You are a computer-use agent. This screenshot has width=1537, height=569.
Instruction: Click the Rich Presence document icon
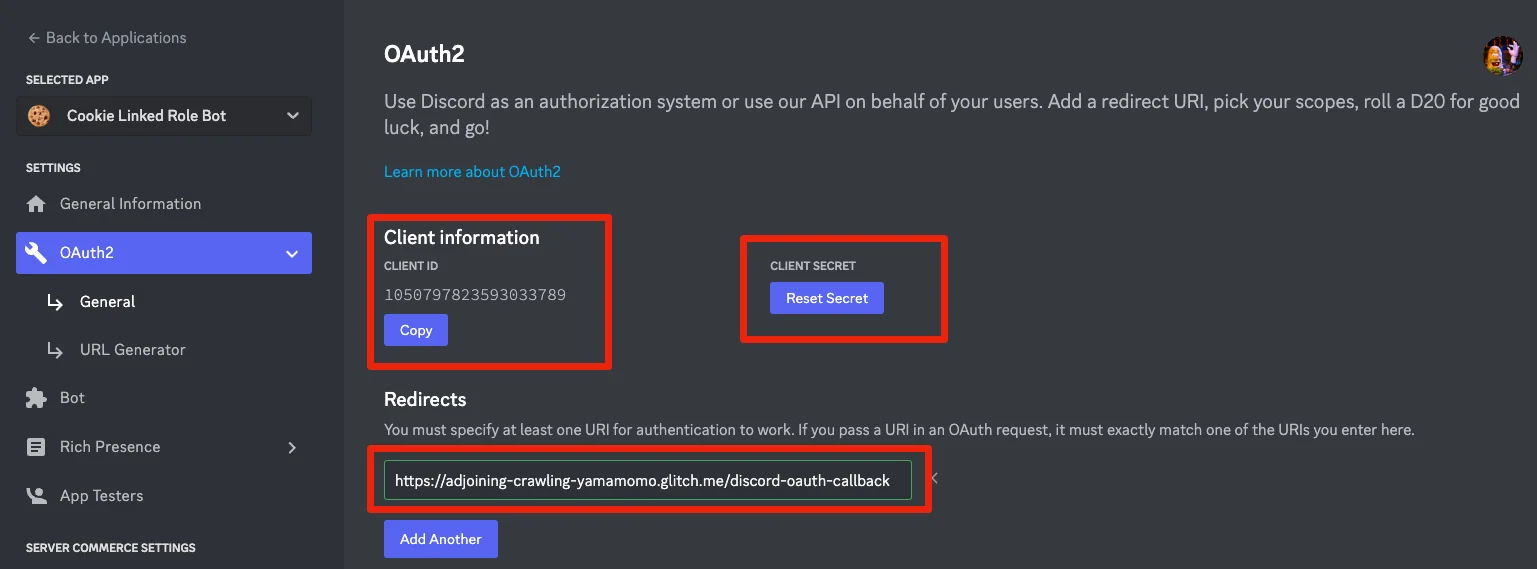pos(36,447)
